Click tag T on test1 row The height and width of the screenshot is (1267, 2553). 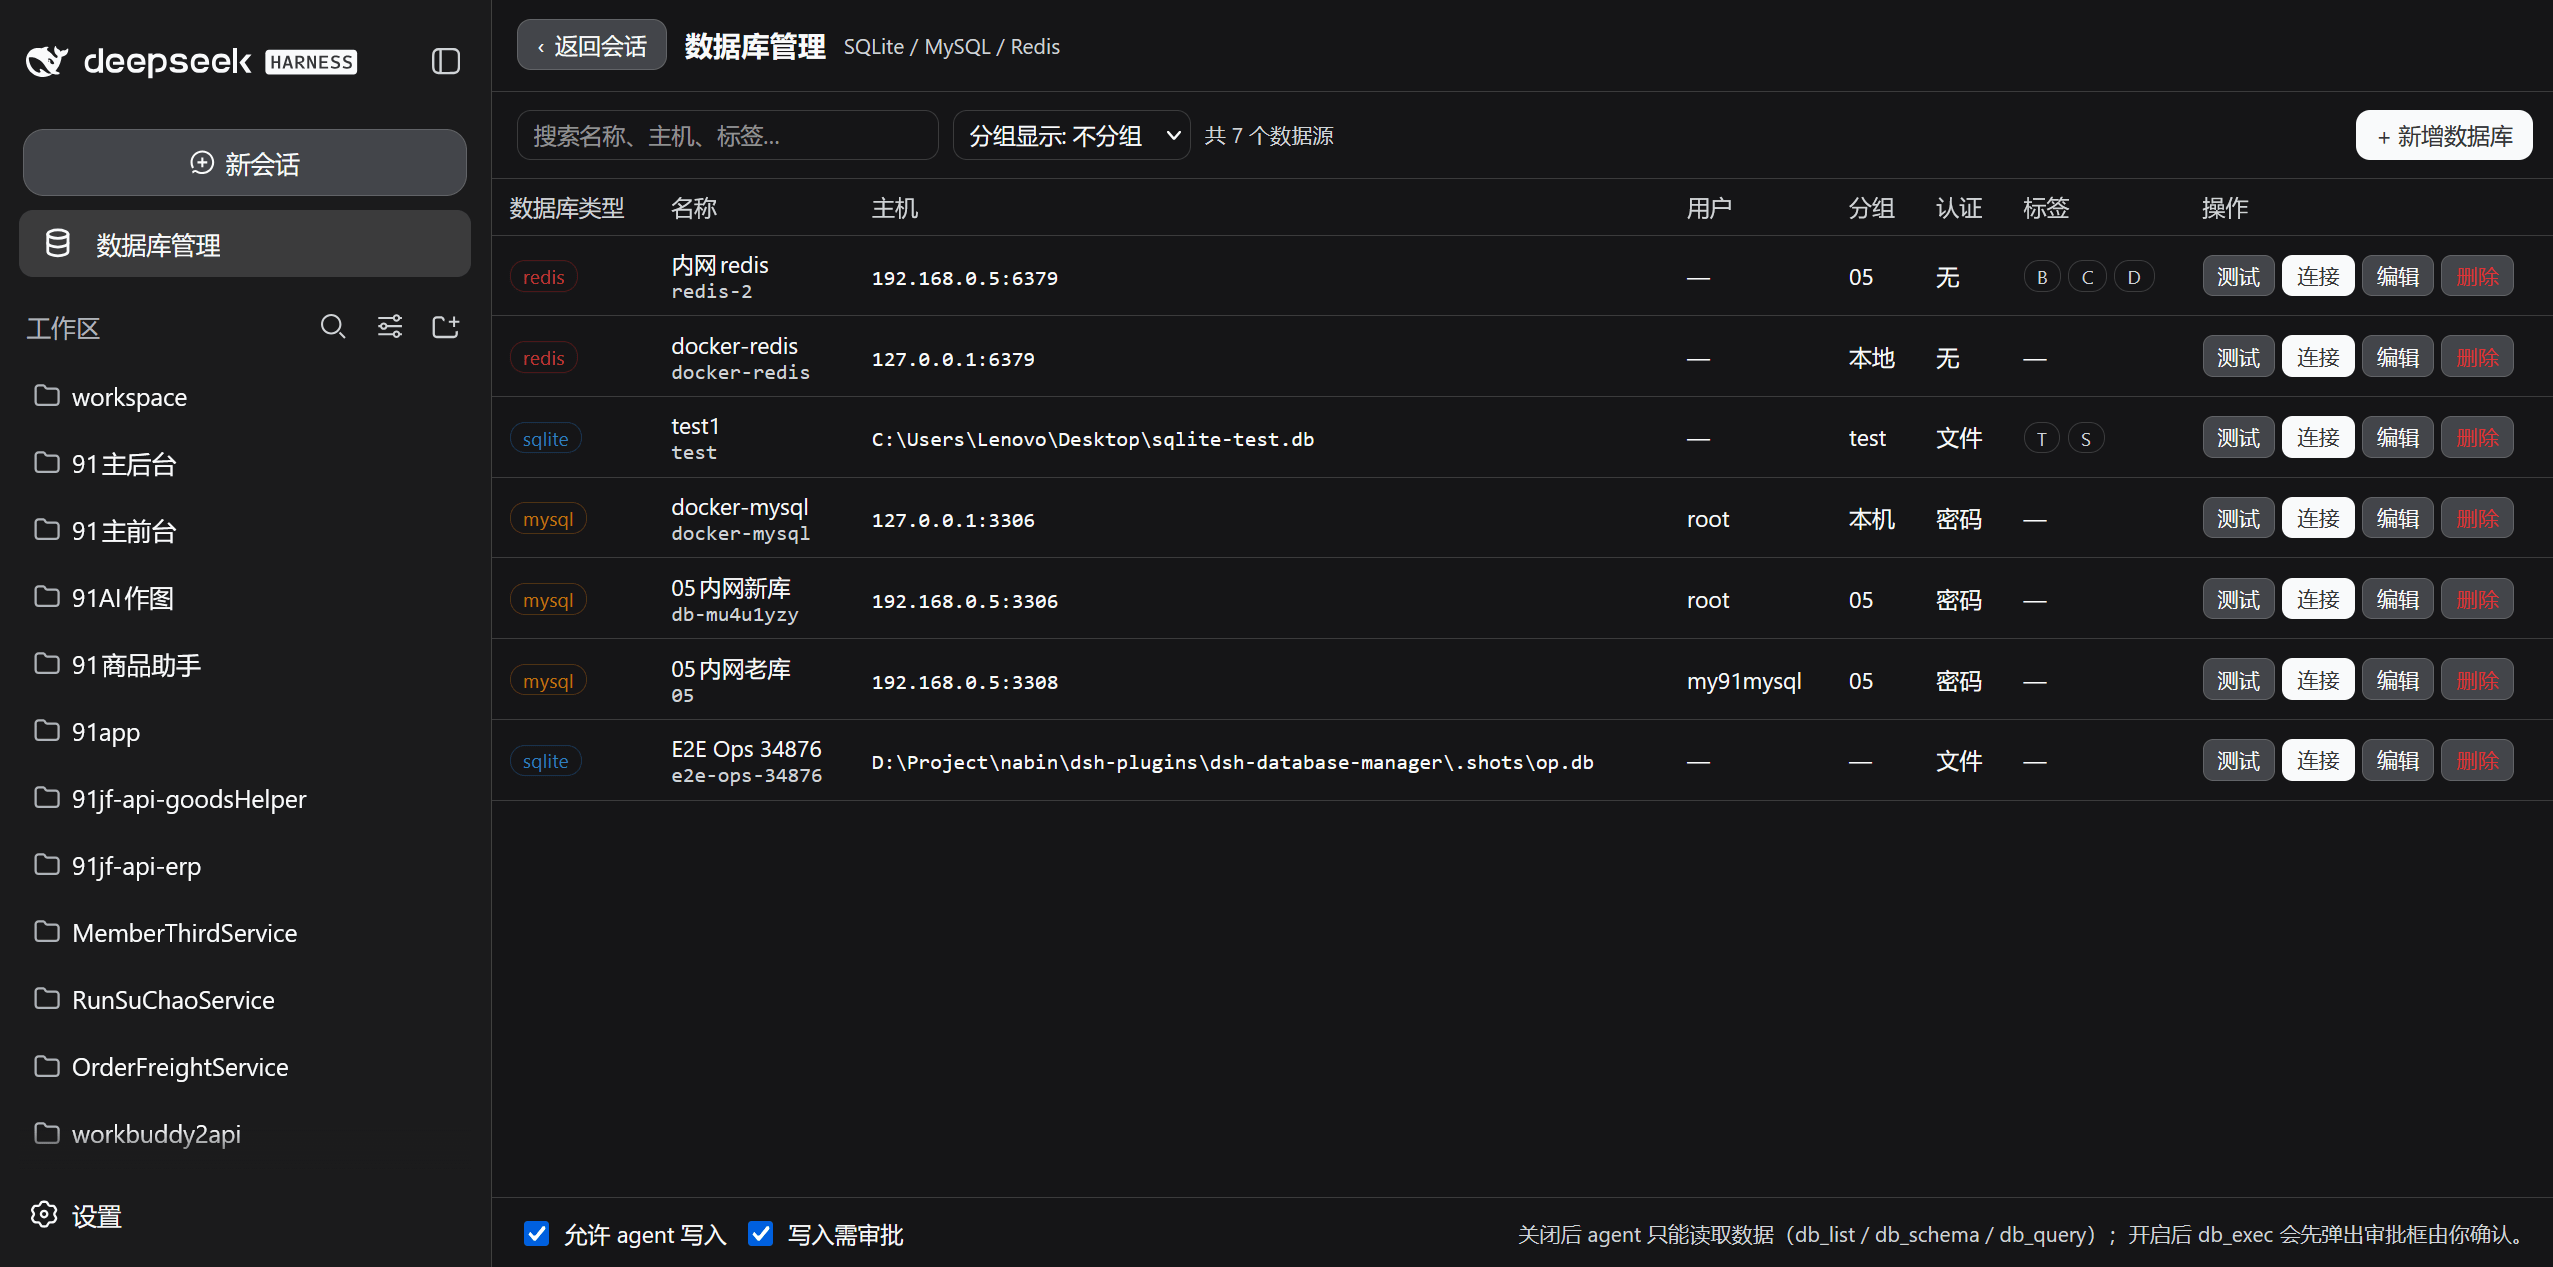pyautogui.click(x=2042, y=438)
